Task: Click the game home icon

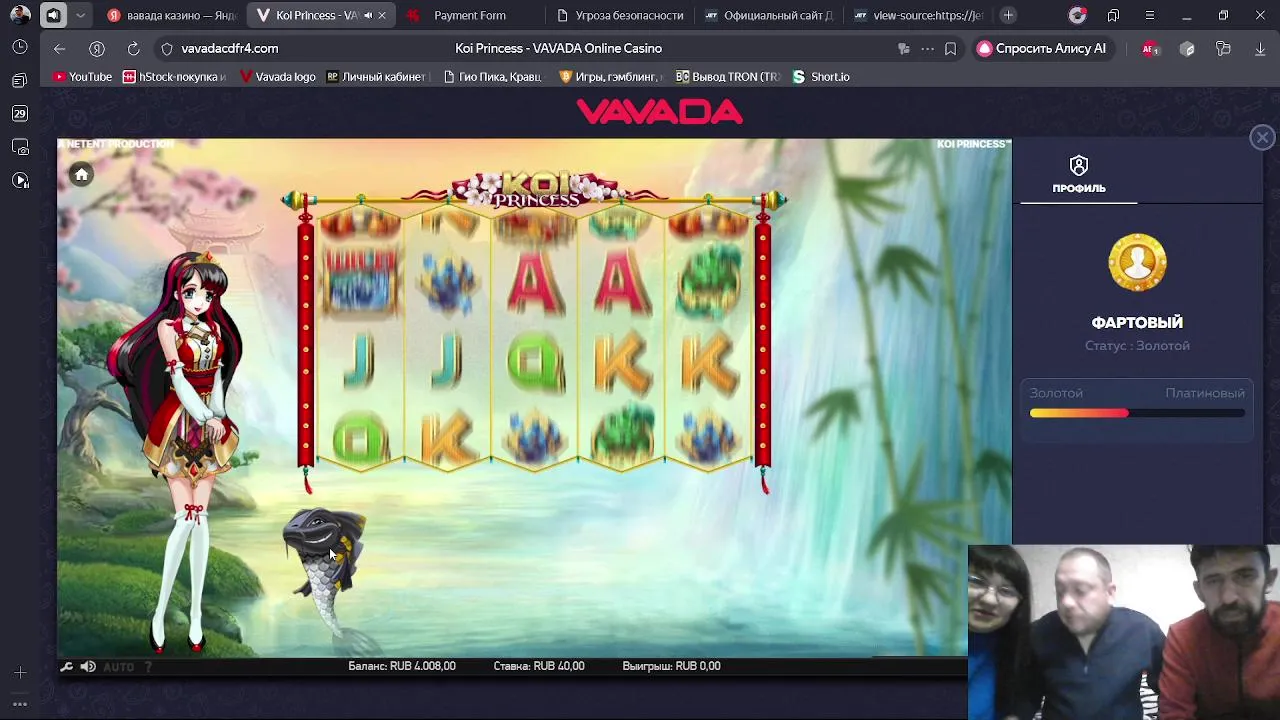Action: point(82,175)
